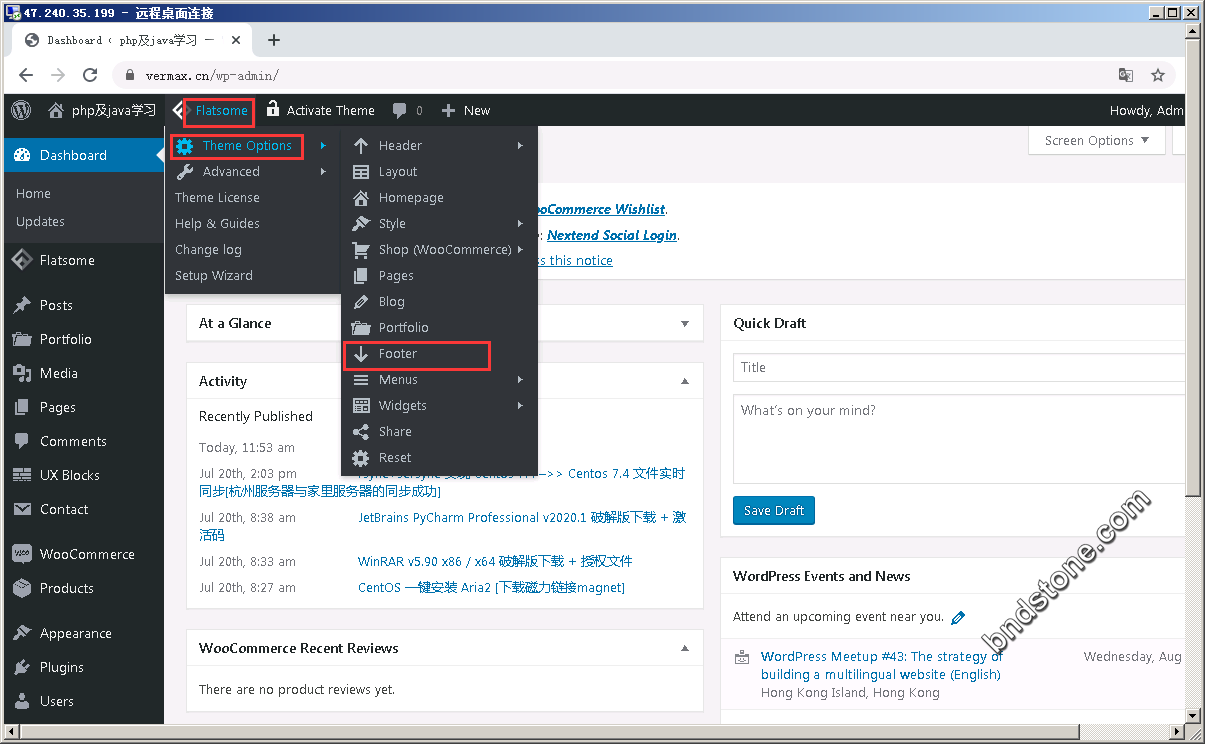Click the UX Blocks sidebar icon
The height and width of the screenshot is (744, 1205).
point(22,476)
